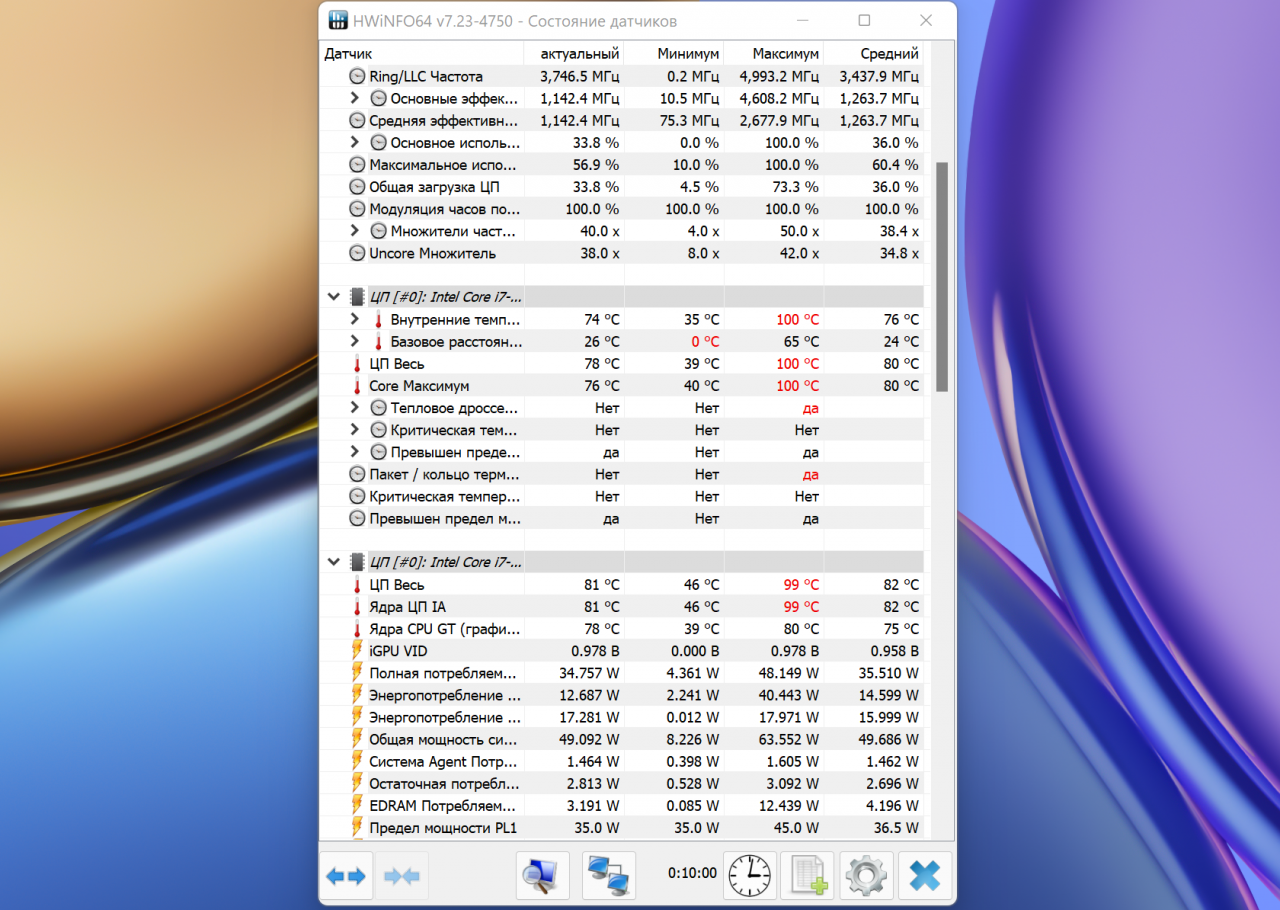Select the Превышен предел м... row
This screenshot has width=1280, height=910.
(x=622, y=519)
